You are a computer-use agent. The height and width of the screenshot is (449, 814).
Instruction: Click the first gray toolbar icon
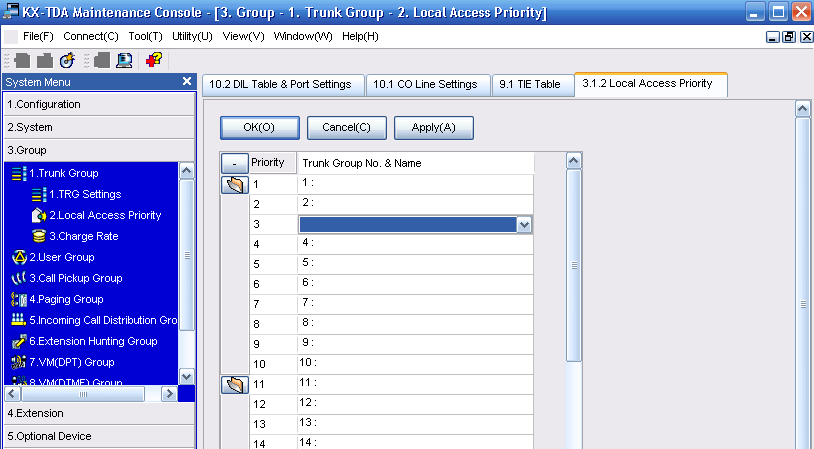tap(22, 61)
